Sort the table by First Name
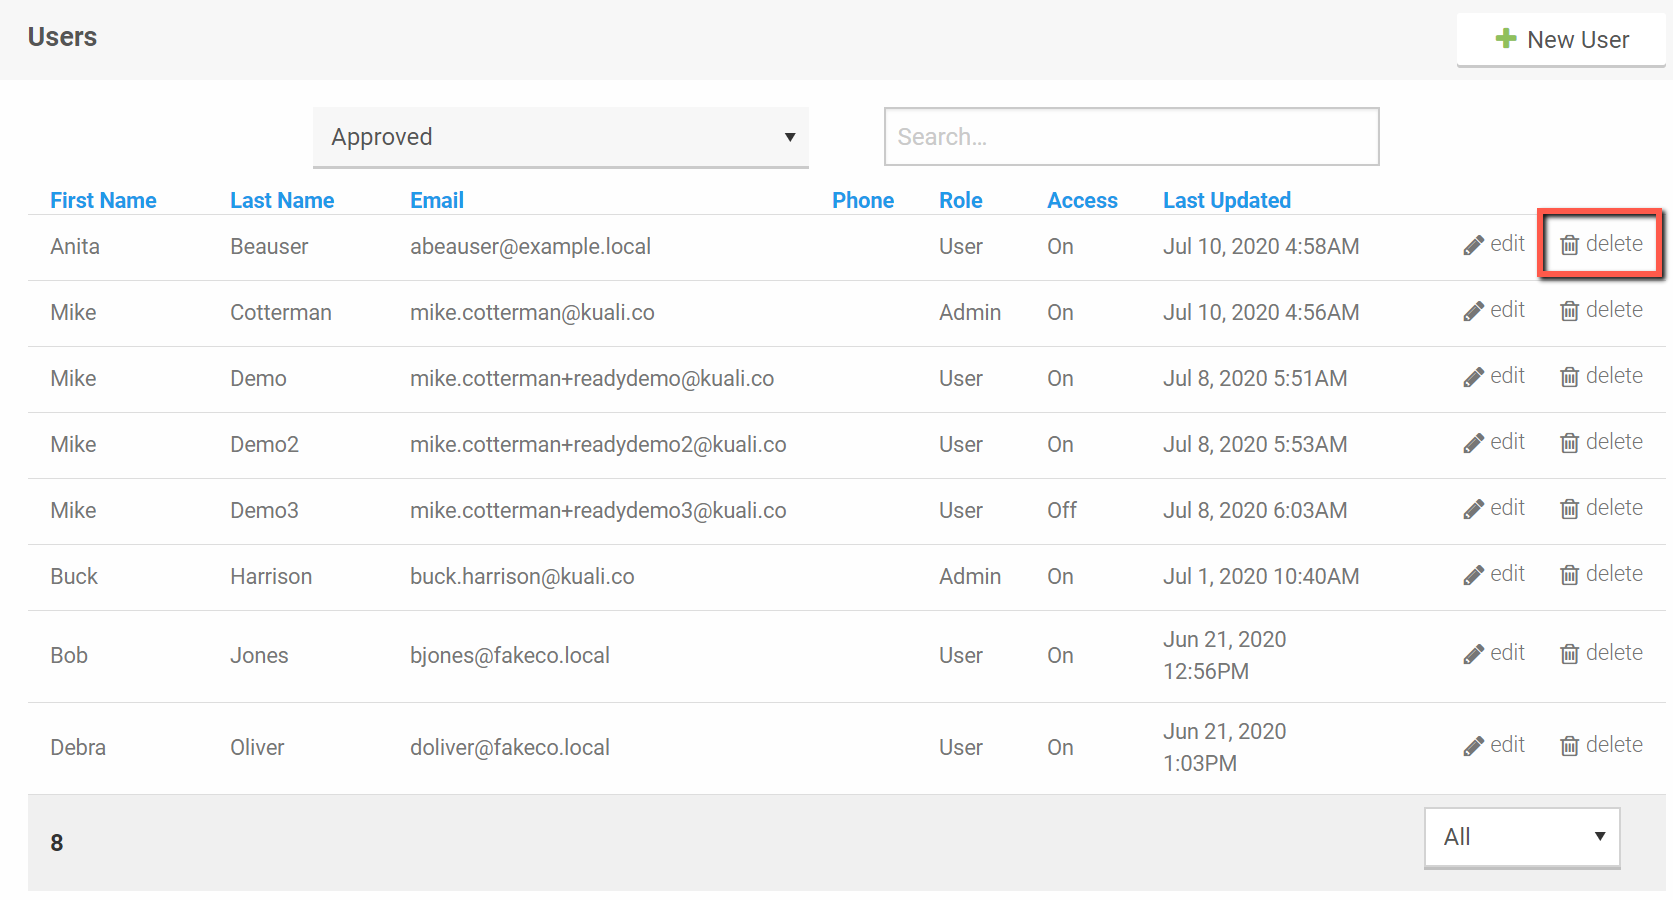The image size is (1673, 900). click(x=103, y=200)
